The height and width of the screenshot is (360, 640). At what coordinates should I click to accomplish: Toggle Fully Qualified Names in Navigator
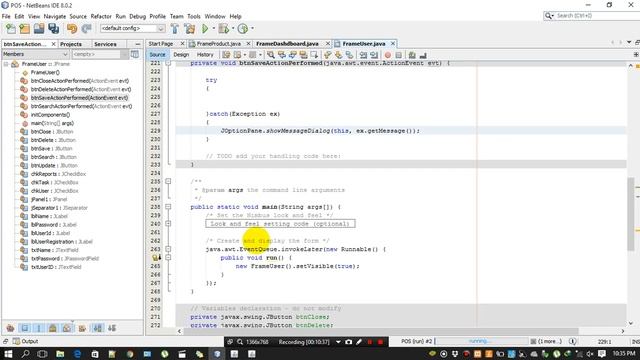(82, 328)
